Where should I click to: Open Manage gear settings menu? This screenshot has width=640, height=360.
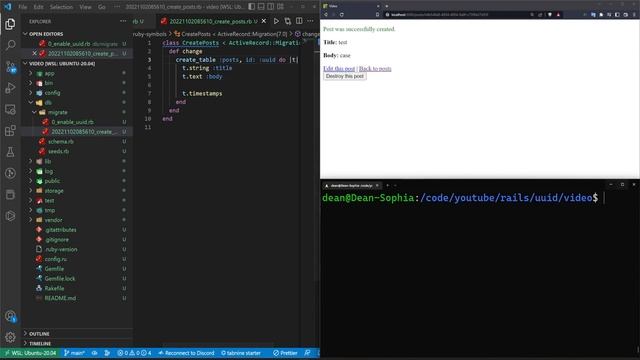pos(10,337)
